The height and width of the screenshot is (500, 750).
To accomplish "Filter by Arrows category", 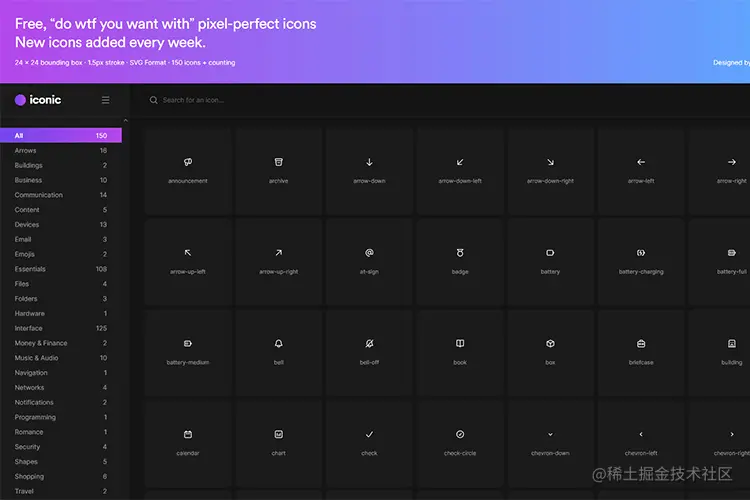I will click(x=61, y=150).
